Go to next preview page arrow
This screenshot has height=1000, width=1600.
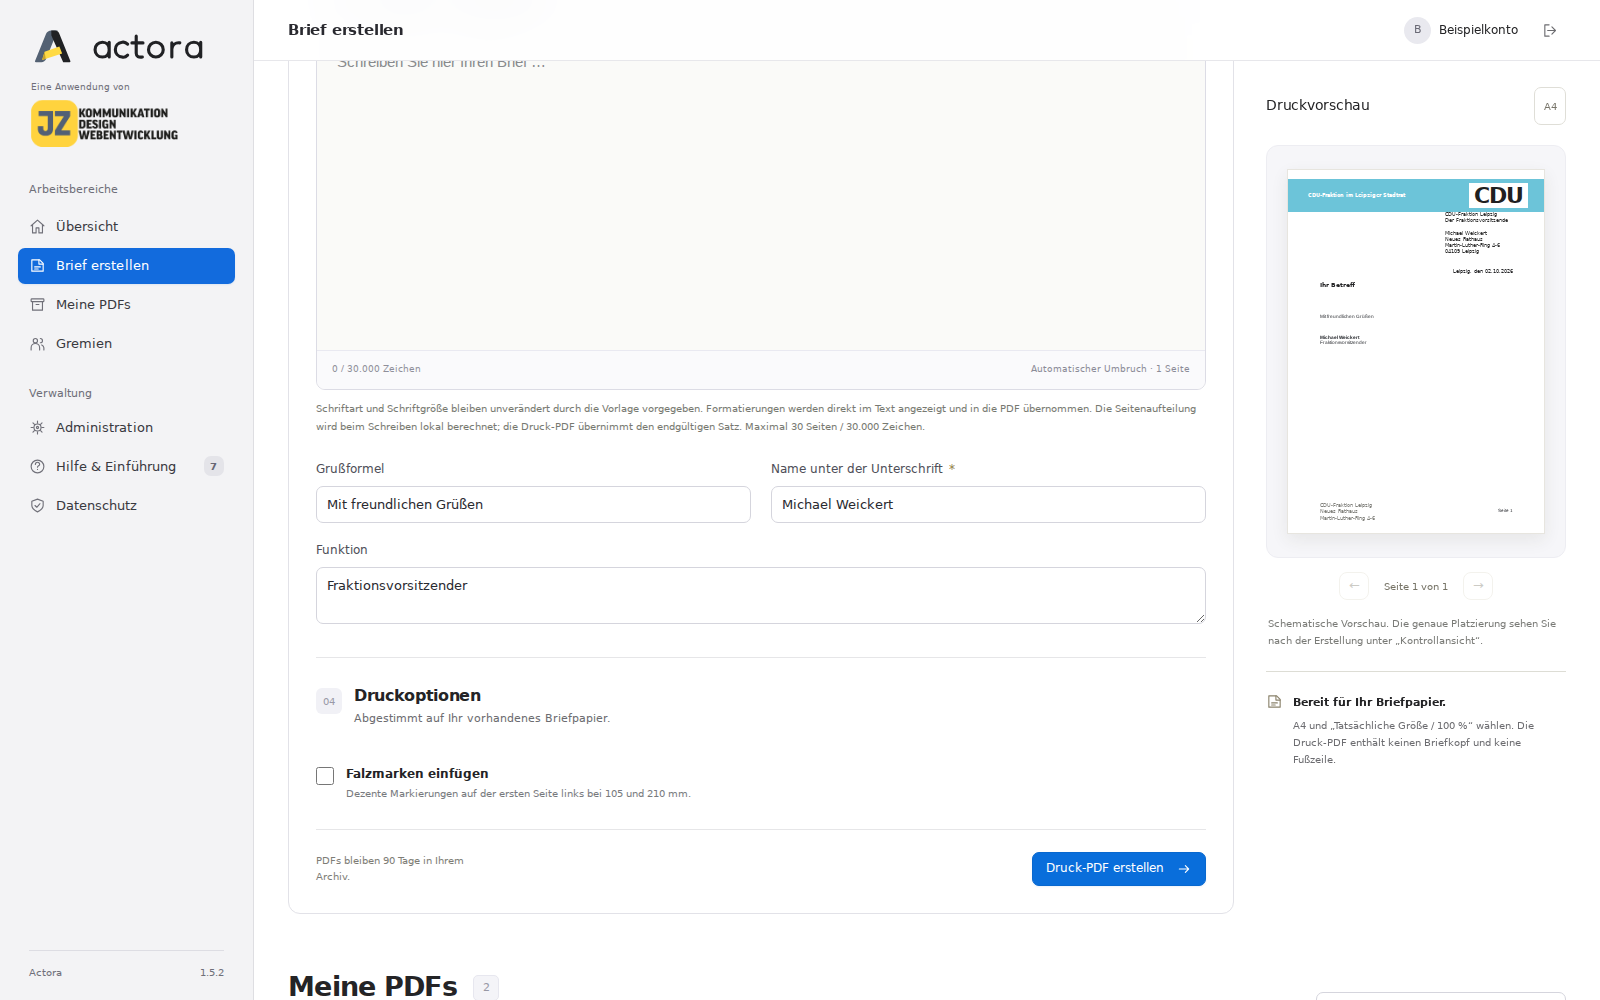coord(1478,586)
